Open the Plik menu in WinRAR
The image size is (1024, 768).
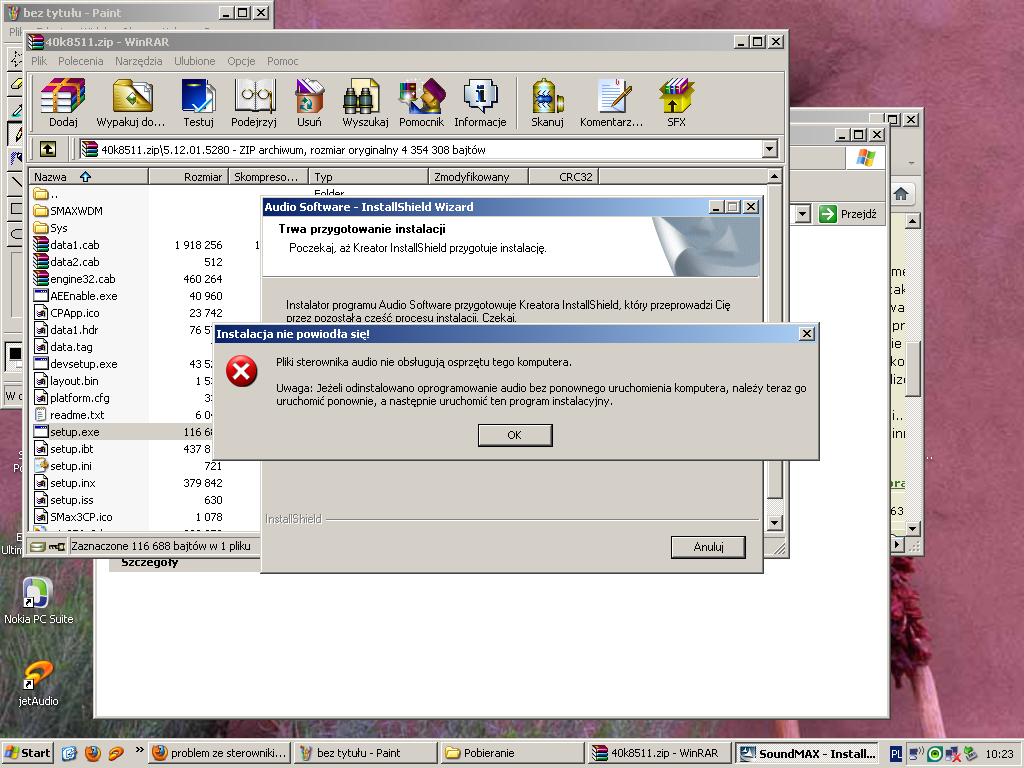coord(39,61)
